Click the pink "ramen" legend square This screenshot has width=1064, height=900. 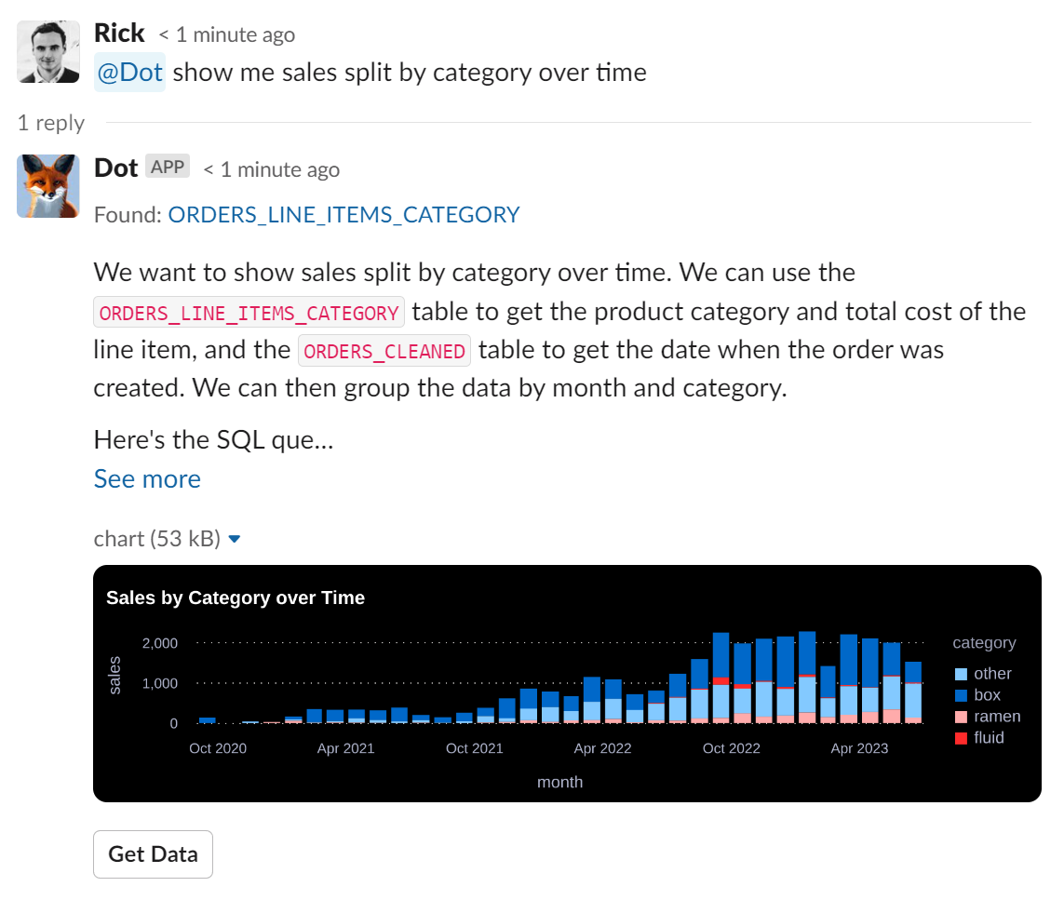(961, 716)
